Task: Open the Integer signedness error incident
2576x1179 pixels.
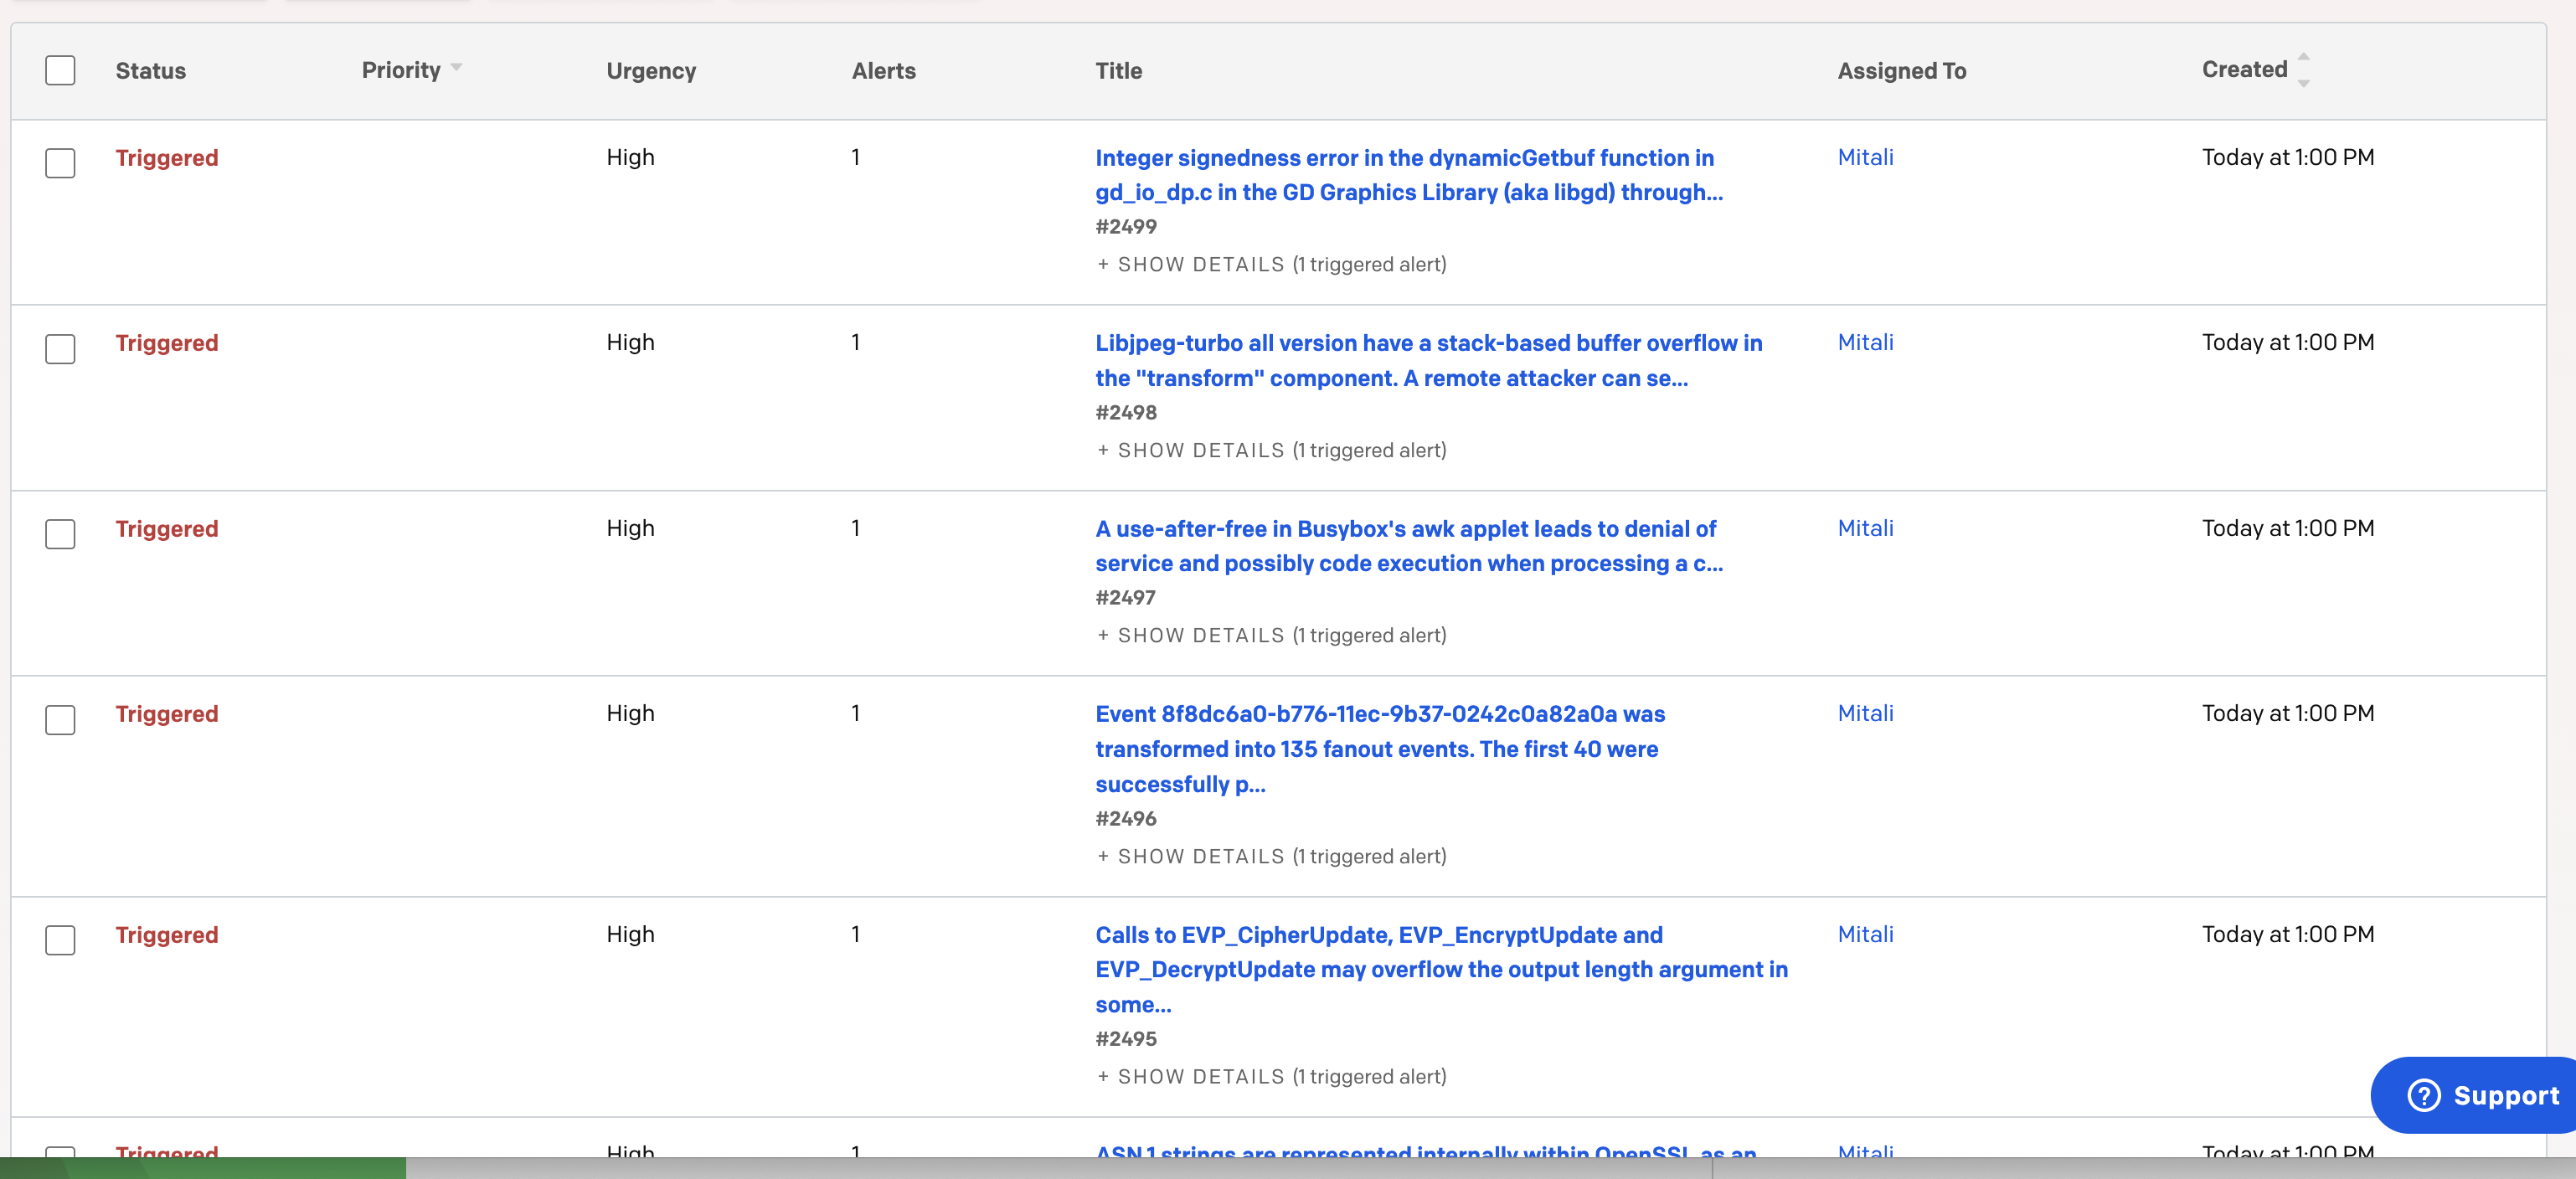Action: point(1409,175)
